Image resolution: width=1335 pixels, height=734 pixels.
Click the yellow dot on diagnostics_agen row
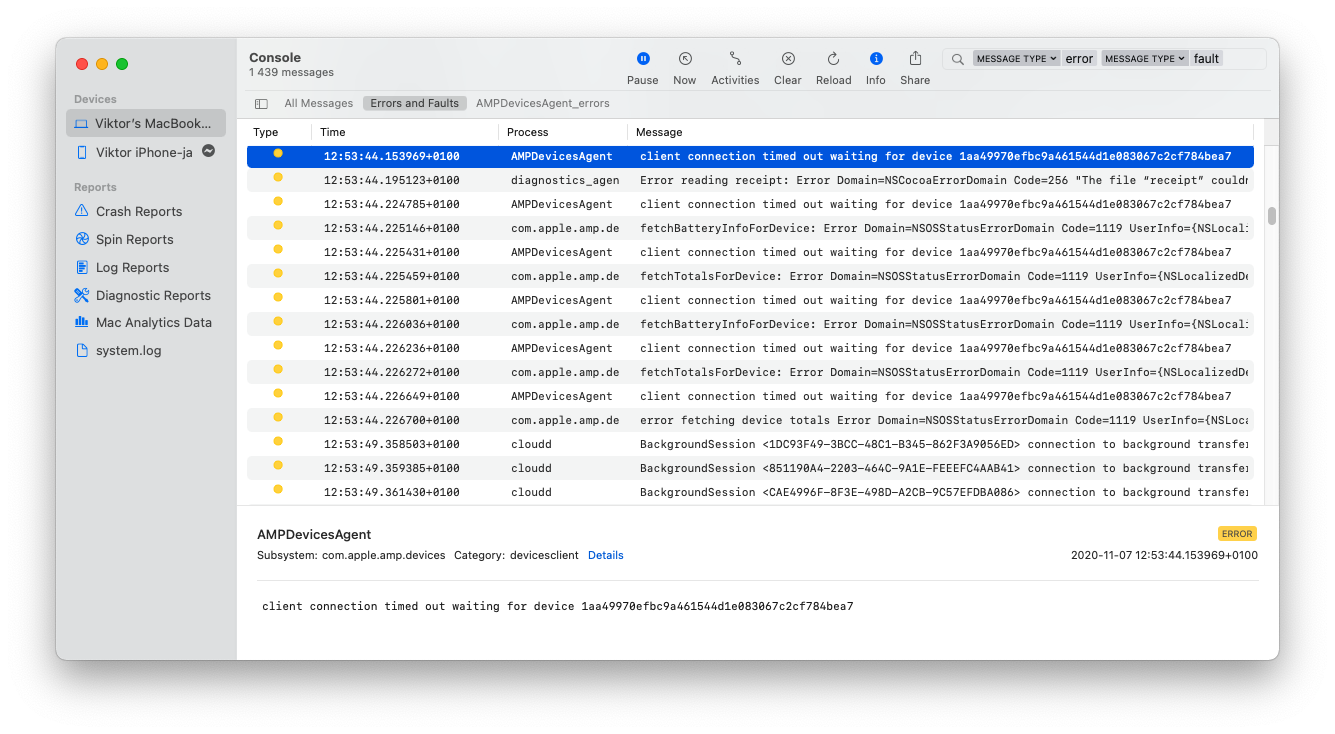[x=278, y=177]
